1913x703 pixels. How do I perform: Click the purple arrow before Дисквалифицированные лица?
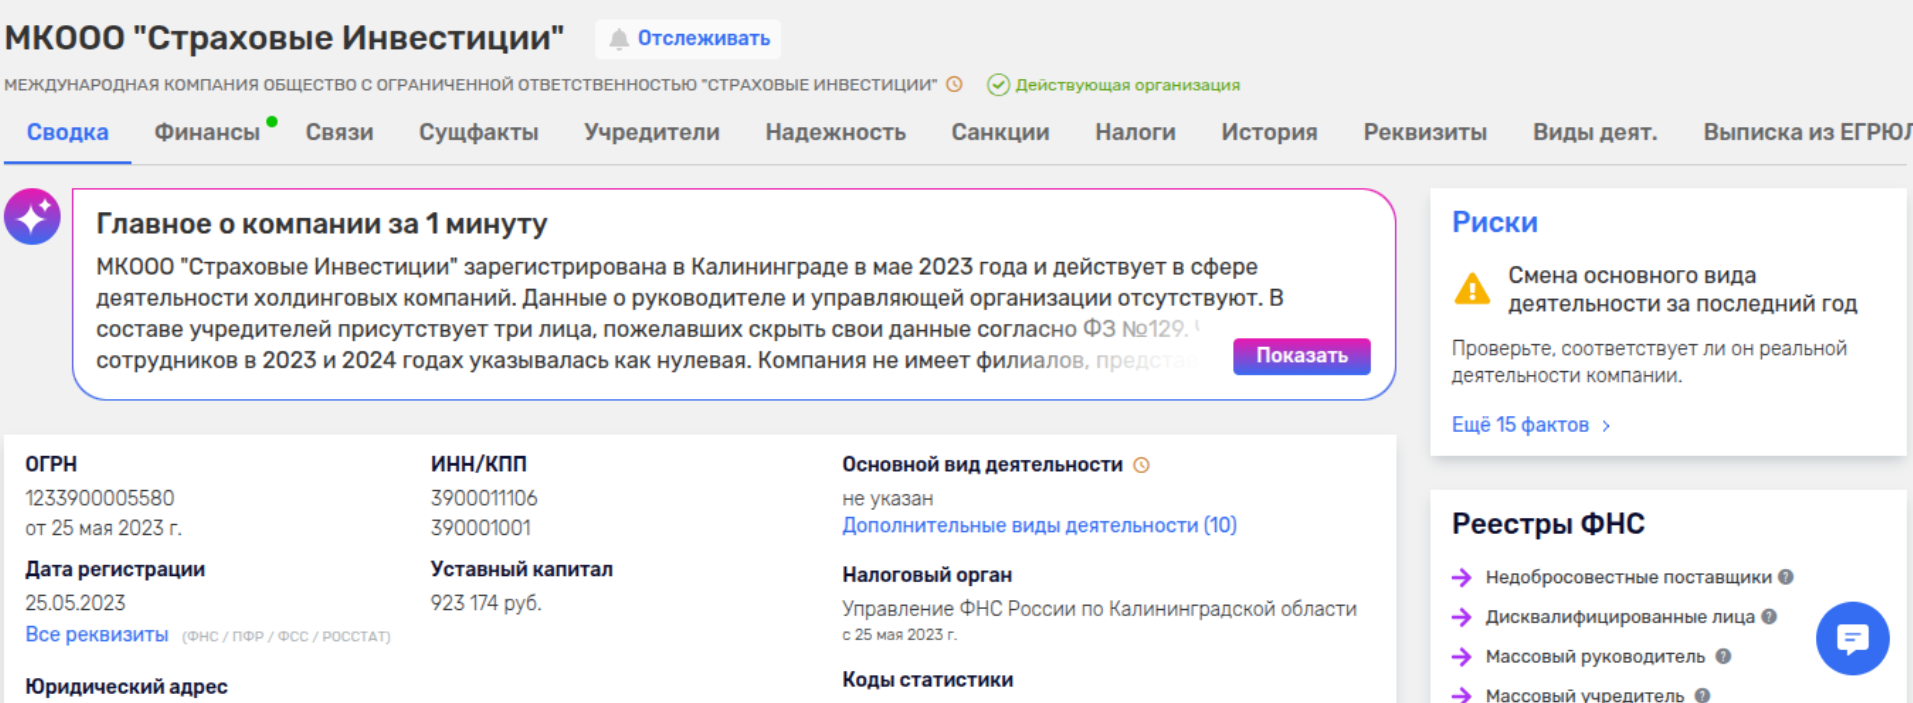[x=1462, y=617]
